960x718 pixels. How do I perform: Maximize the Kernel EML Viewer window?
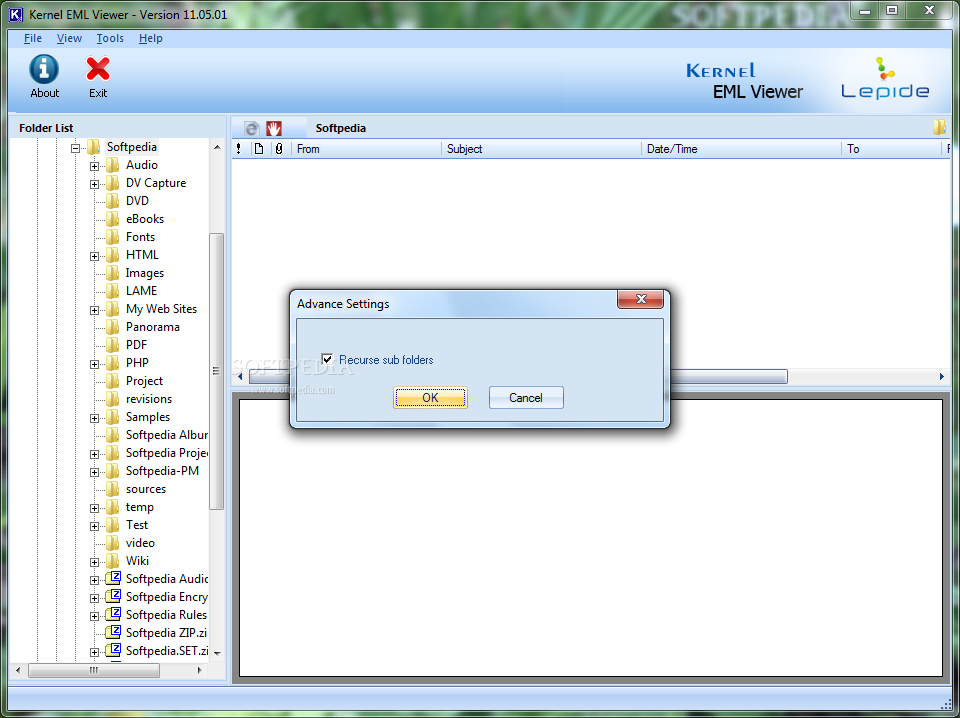click(892, 10)
